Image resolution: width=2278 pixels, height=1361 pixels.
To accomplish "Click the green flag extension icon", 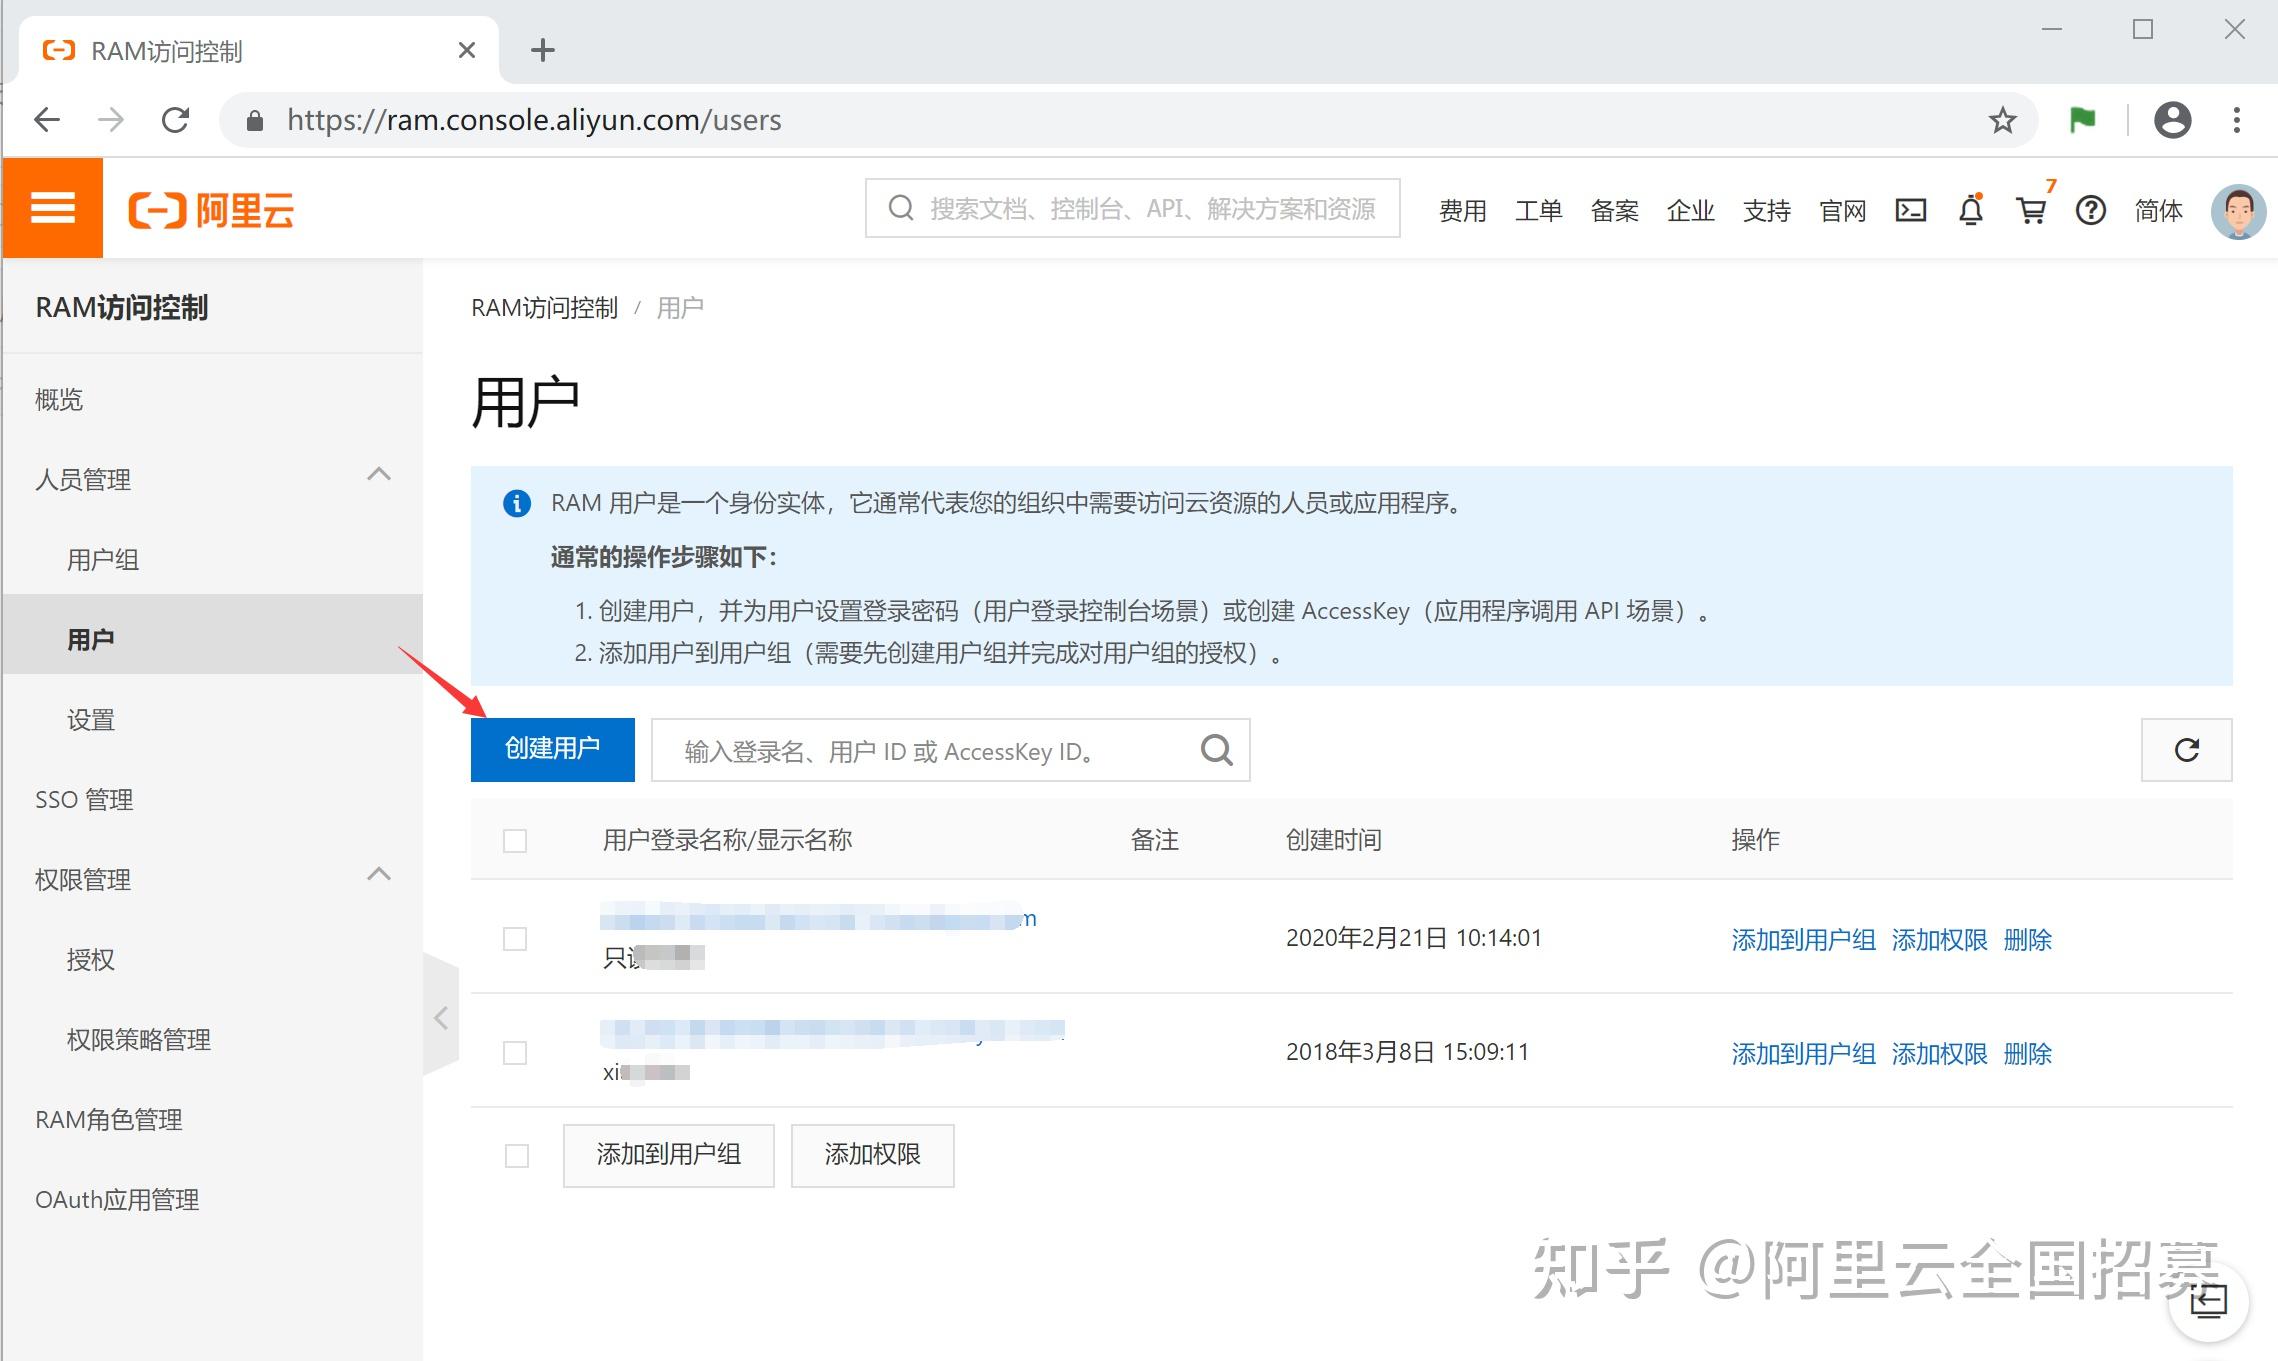I will [x=2082, y=121].
